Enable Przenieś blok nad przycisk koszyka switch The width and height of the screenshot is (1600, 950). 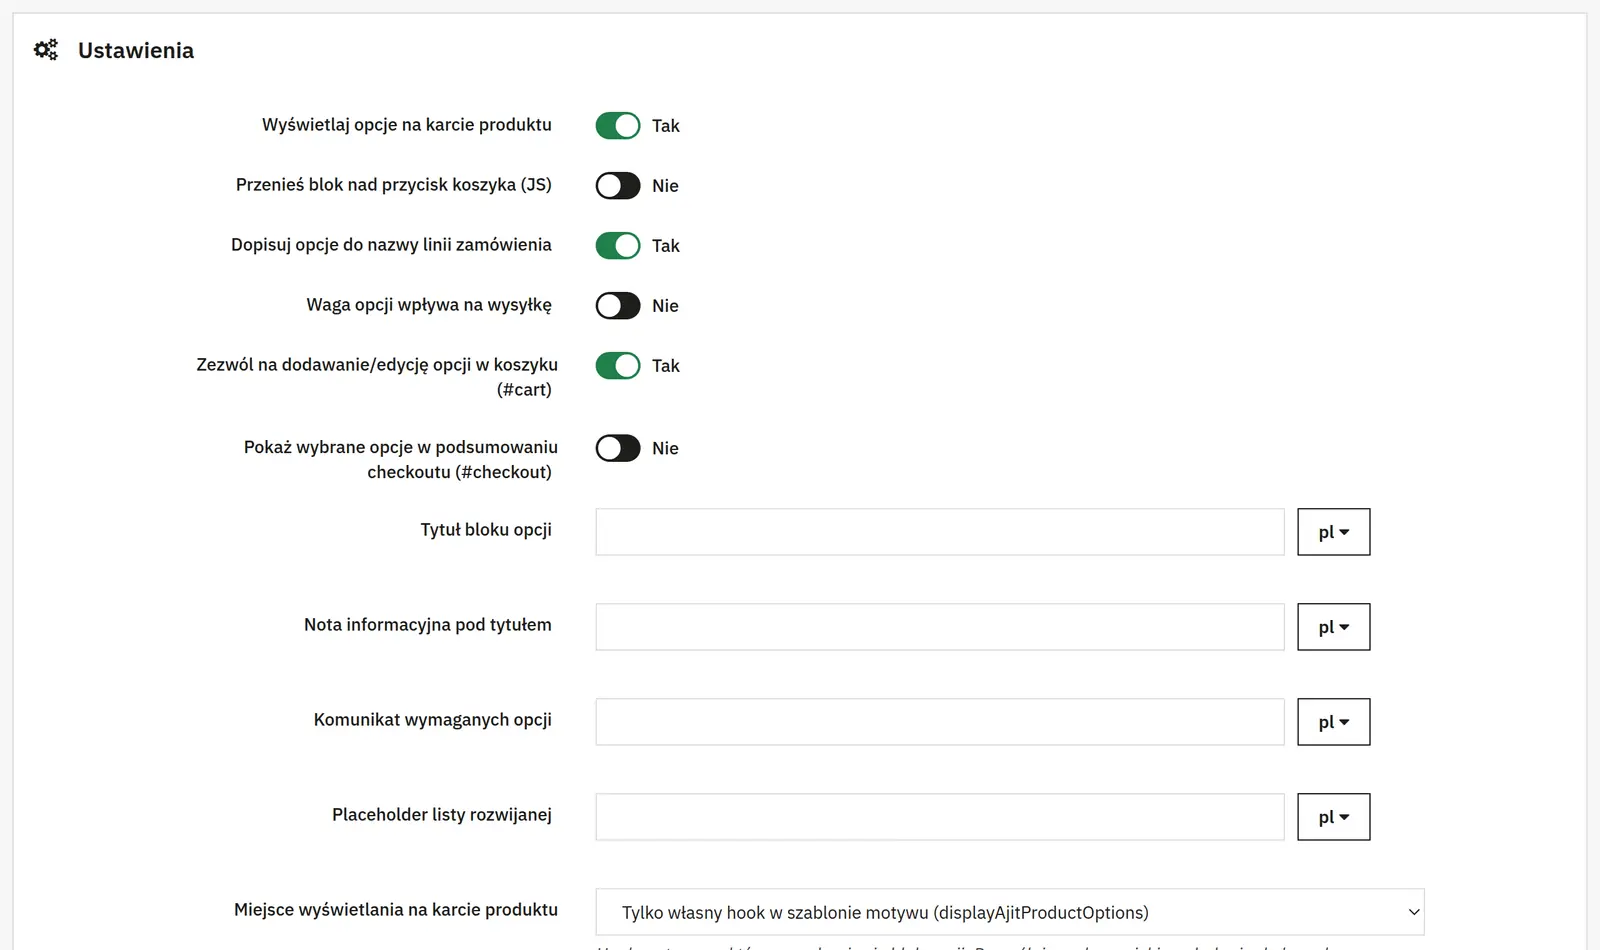point(618,186)
